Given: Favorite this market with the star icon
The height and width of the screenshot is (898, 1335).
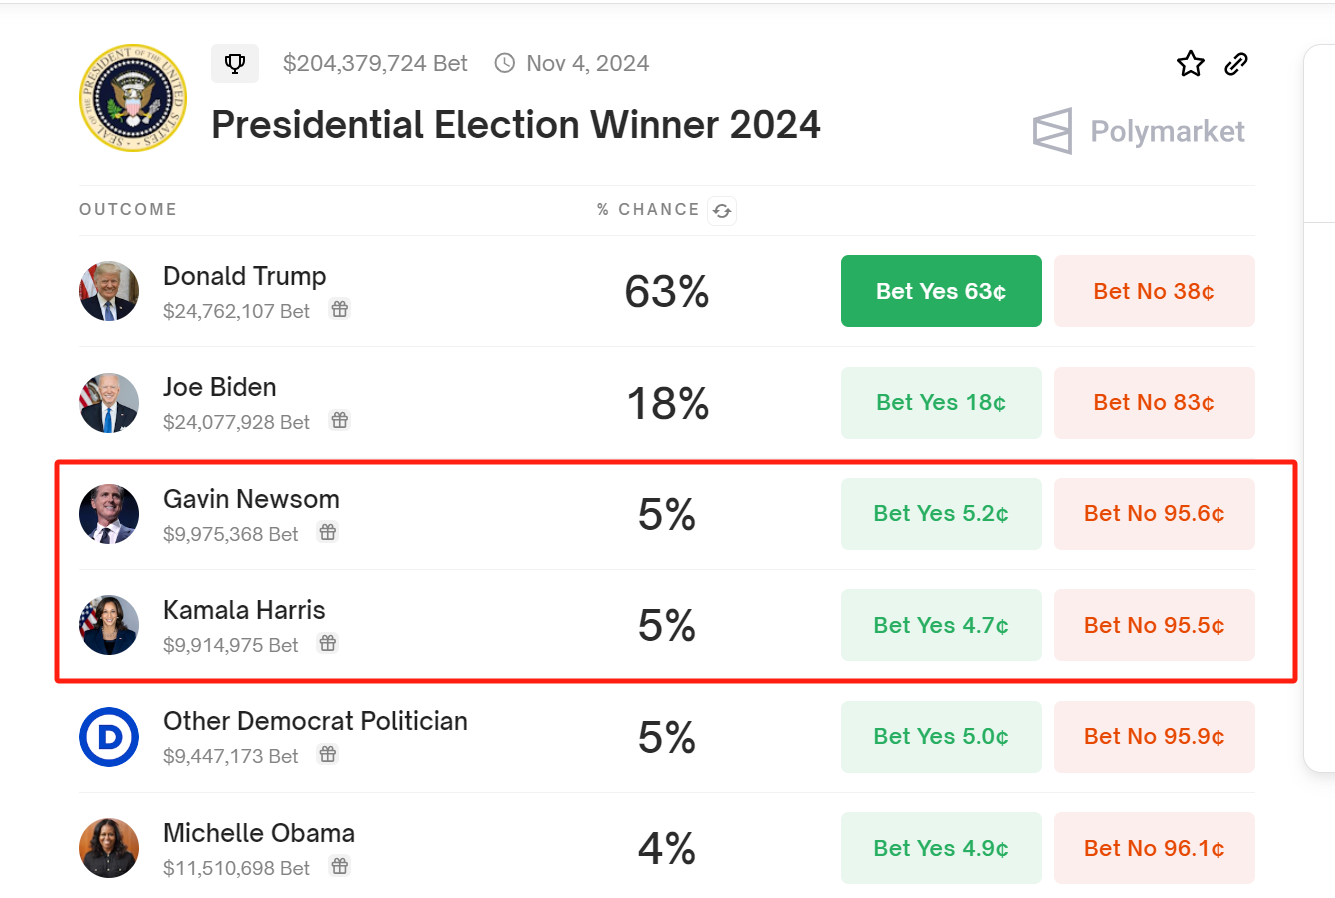Looking at the screenshot, I should click(1190, 64).
